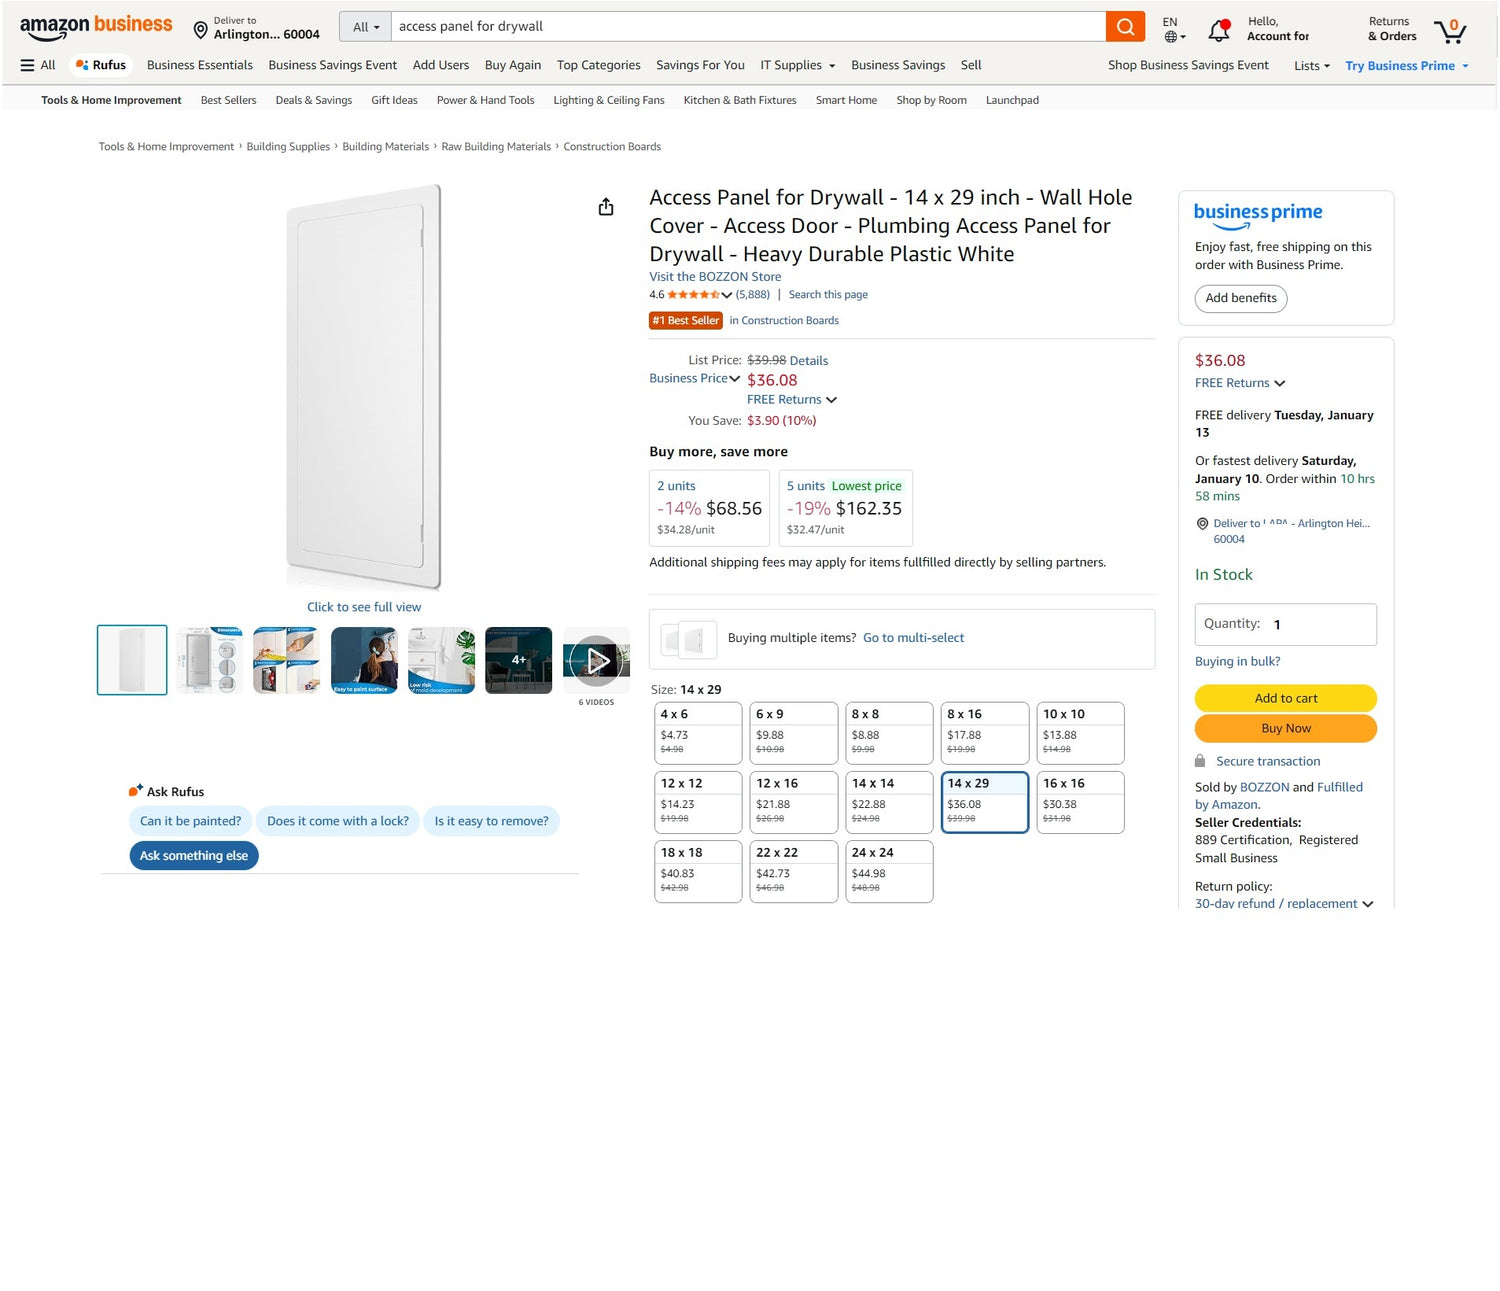The image size is (1500, 1291).
Task: Open the Kitchen & Bath Fixtures menu item
Action: tap(740, 100)
